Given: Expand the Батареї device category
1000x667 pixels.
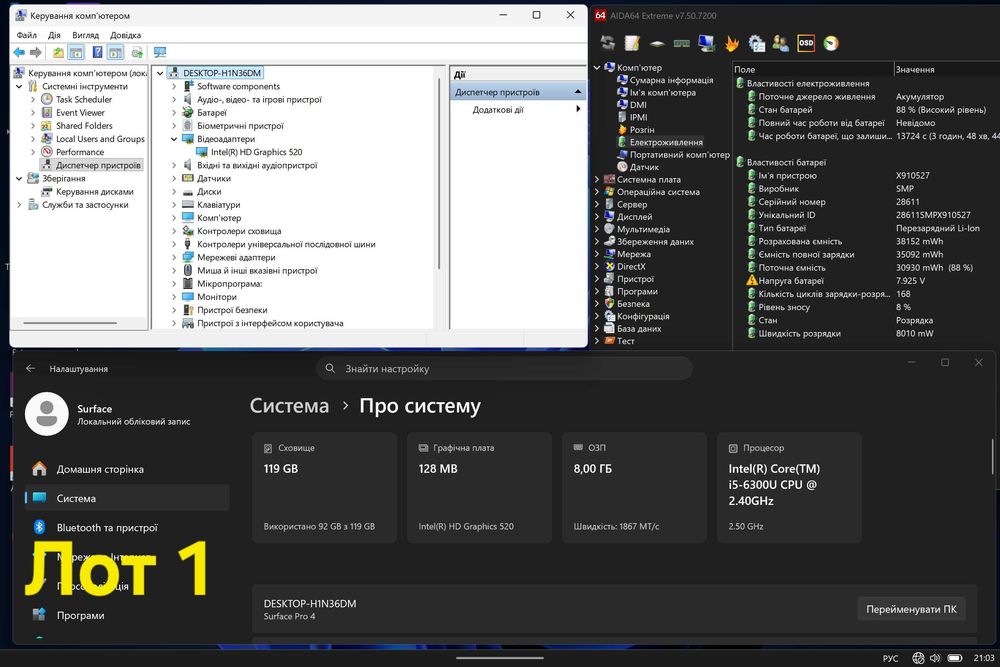Looking at the screenshot, I should coord(174,113).
